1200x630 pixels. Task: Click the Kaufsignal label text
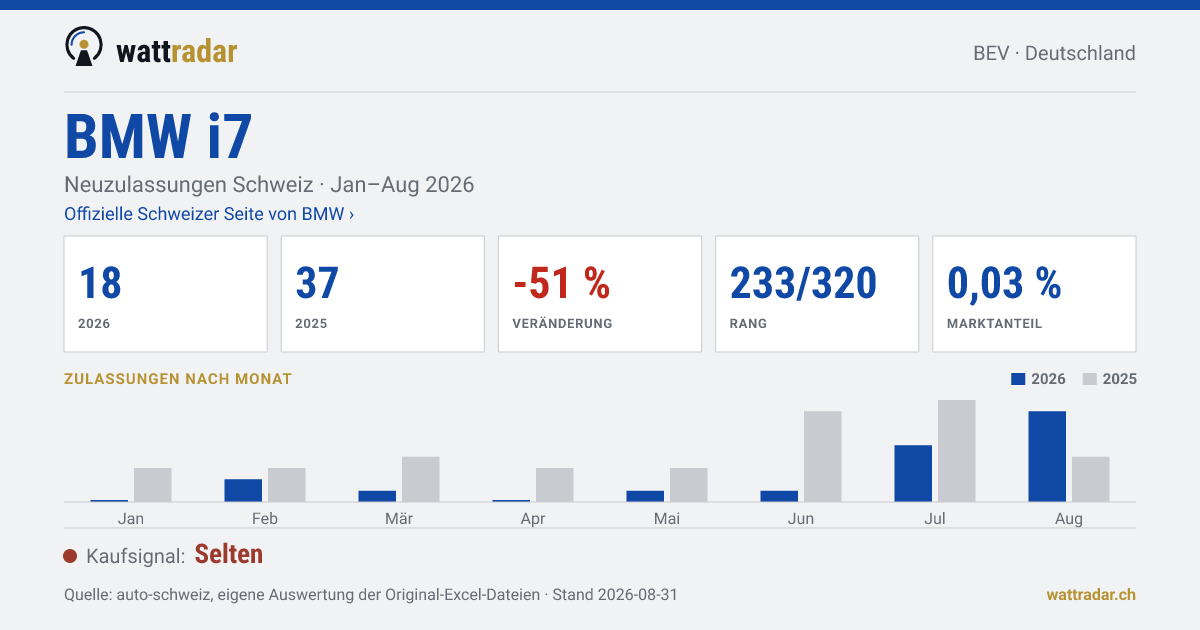[136, 556]
